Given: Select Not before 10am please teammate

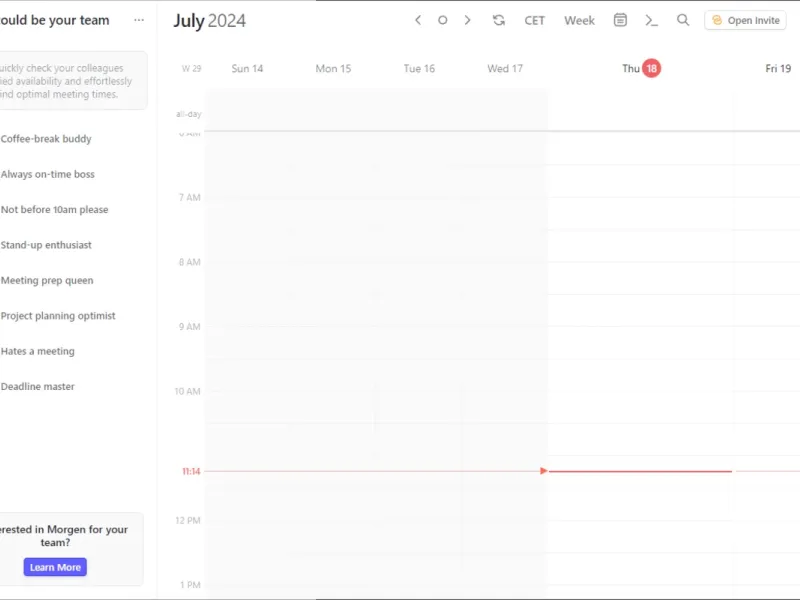Looking at the screenshot, I should click(x=54, y=210).
